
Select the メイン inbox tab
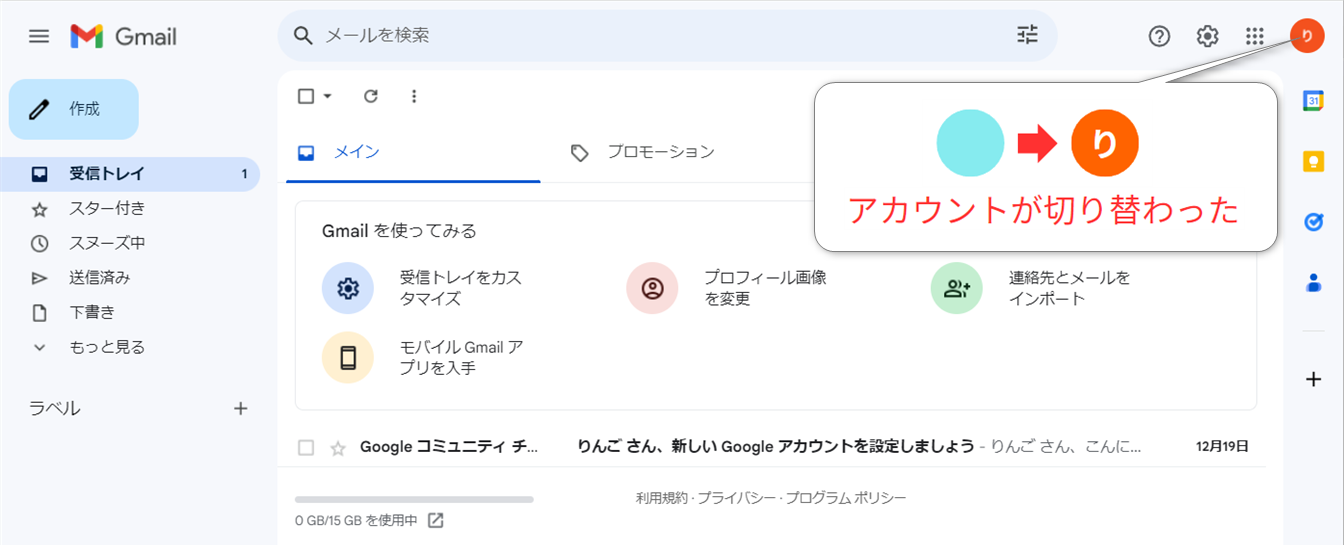point(355,152)
